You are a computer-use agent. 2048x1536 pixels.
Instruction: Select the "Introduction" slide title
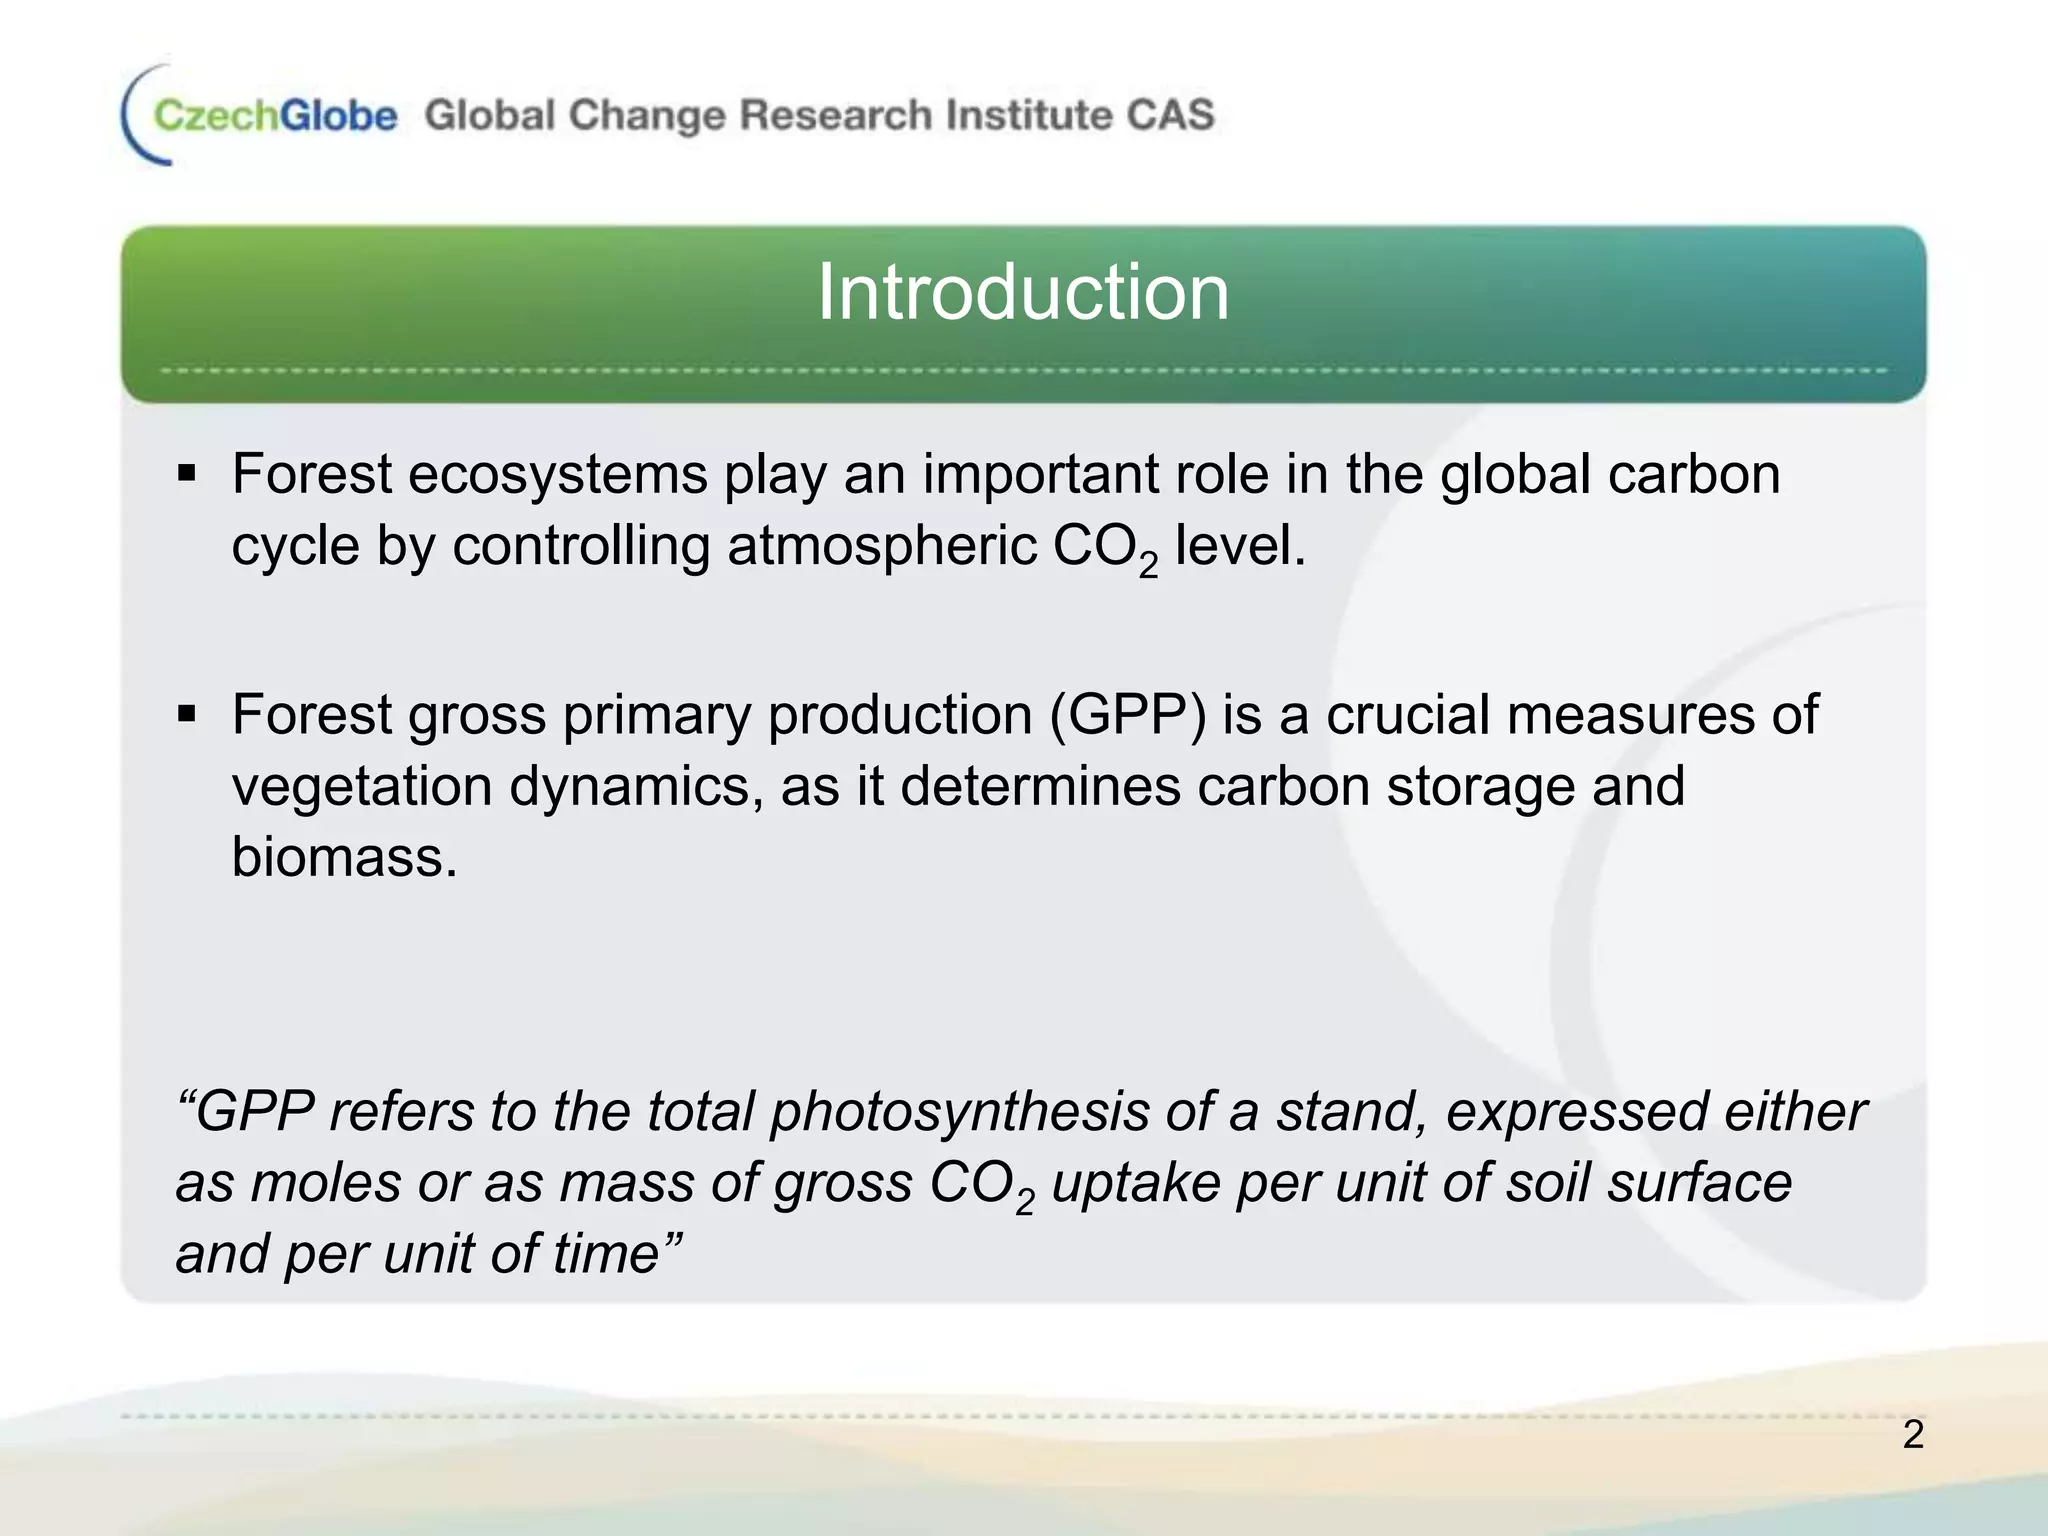1023,292
